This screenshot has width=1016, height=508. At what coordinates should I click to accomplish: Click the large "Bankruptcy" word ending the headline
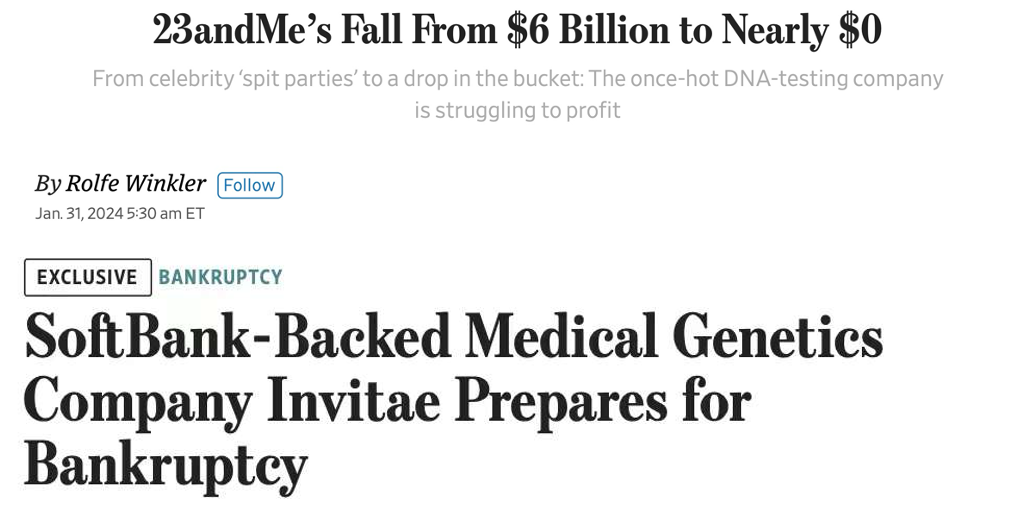click(x=165, y=464)
